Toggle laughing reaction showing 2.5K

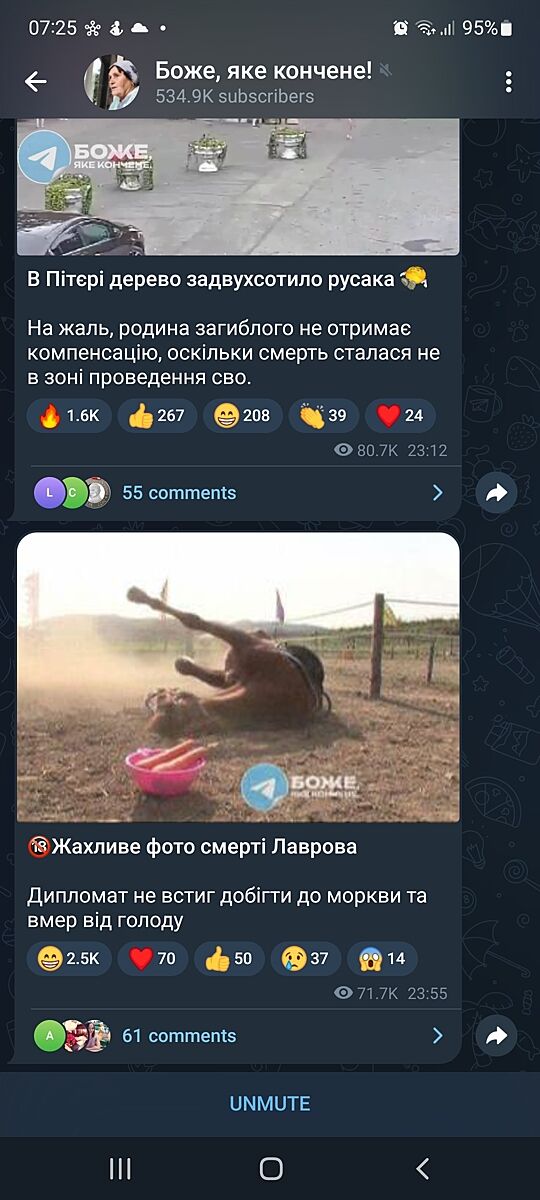click(69, 959)
